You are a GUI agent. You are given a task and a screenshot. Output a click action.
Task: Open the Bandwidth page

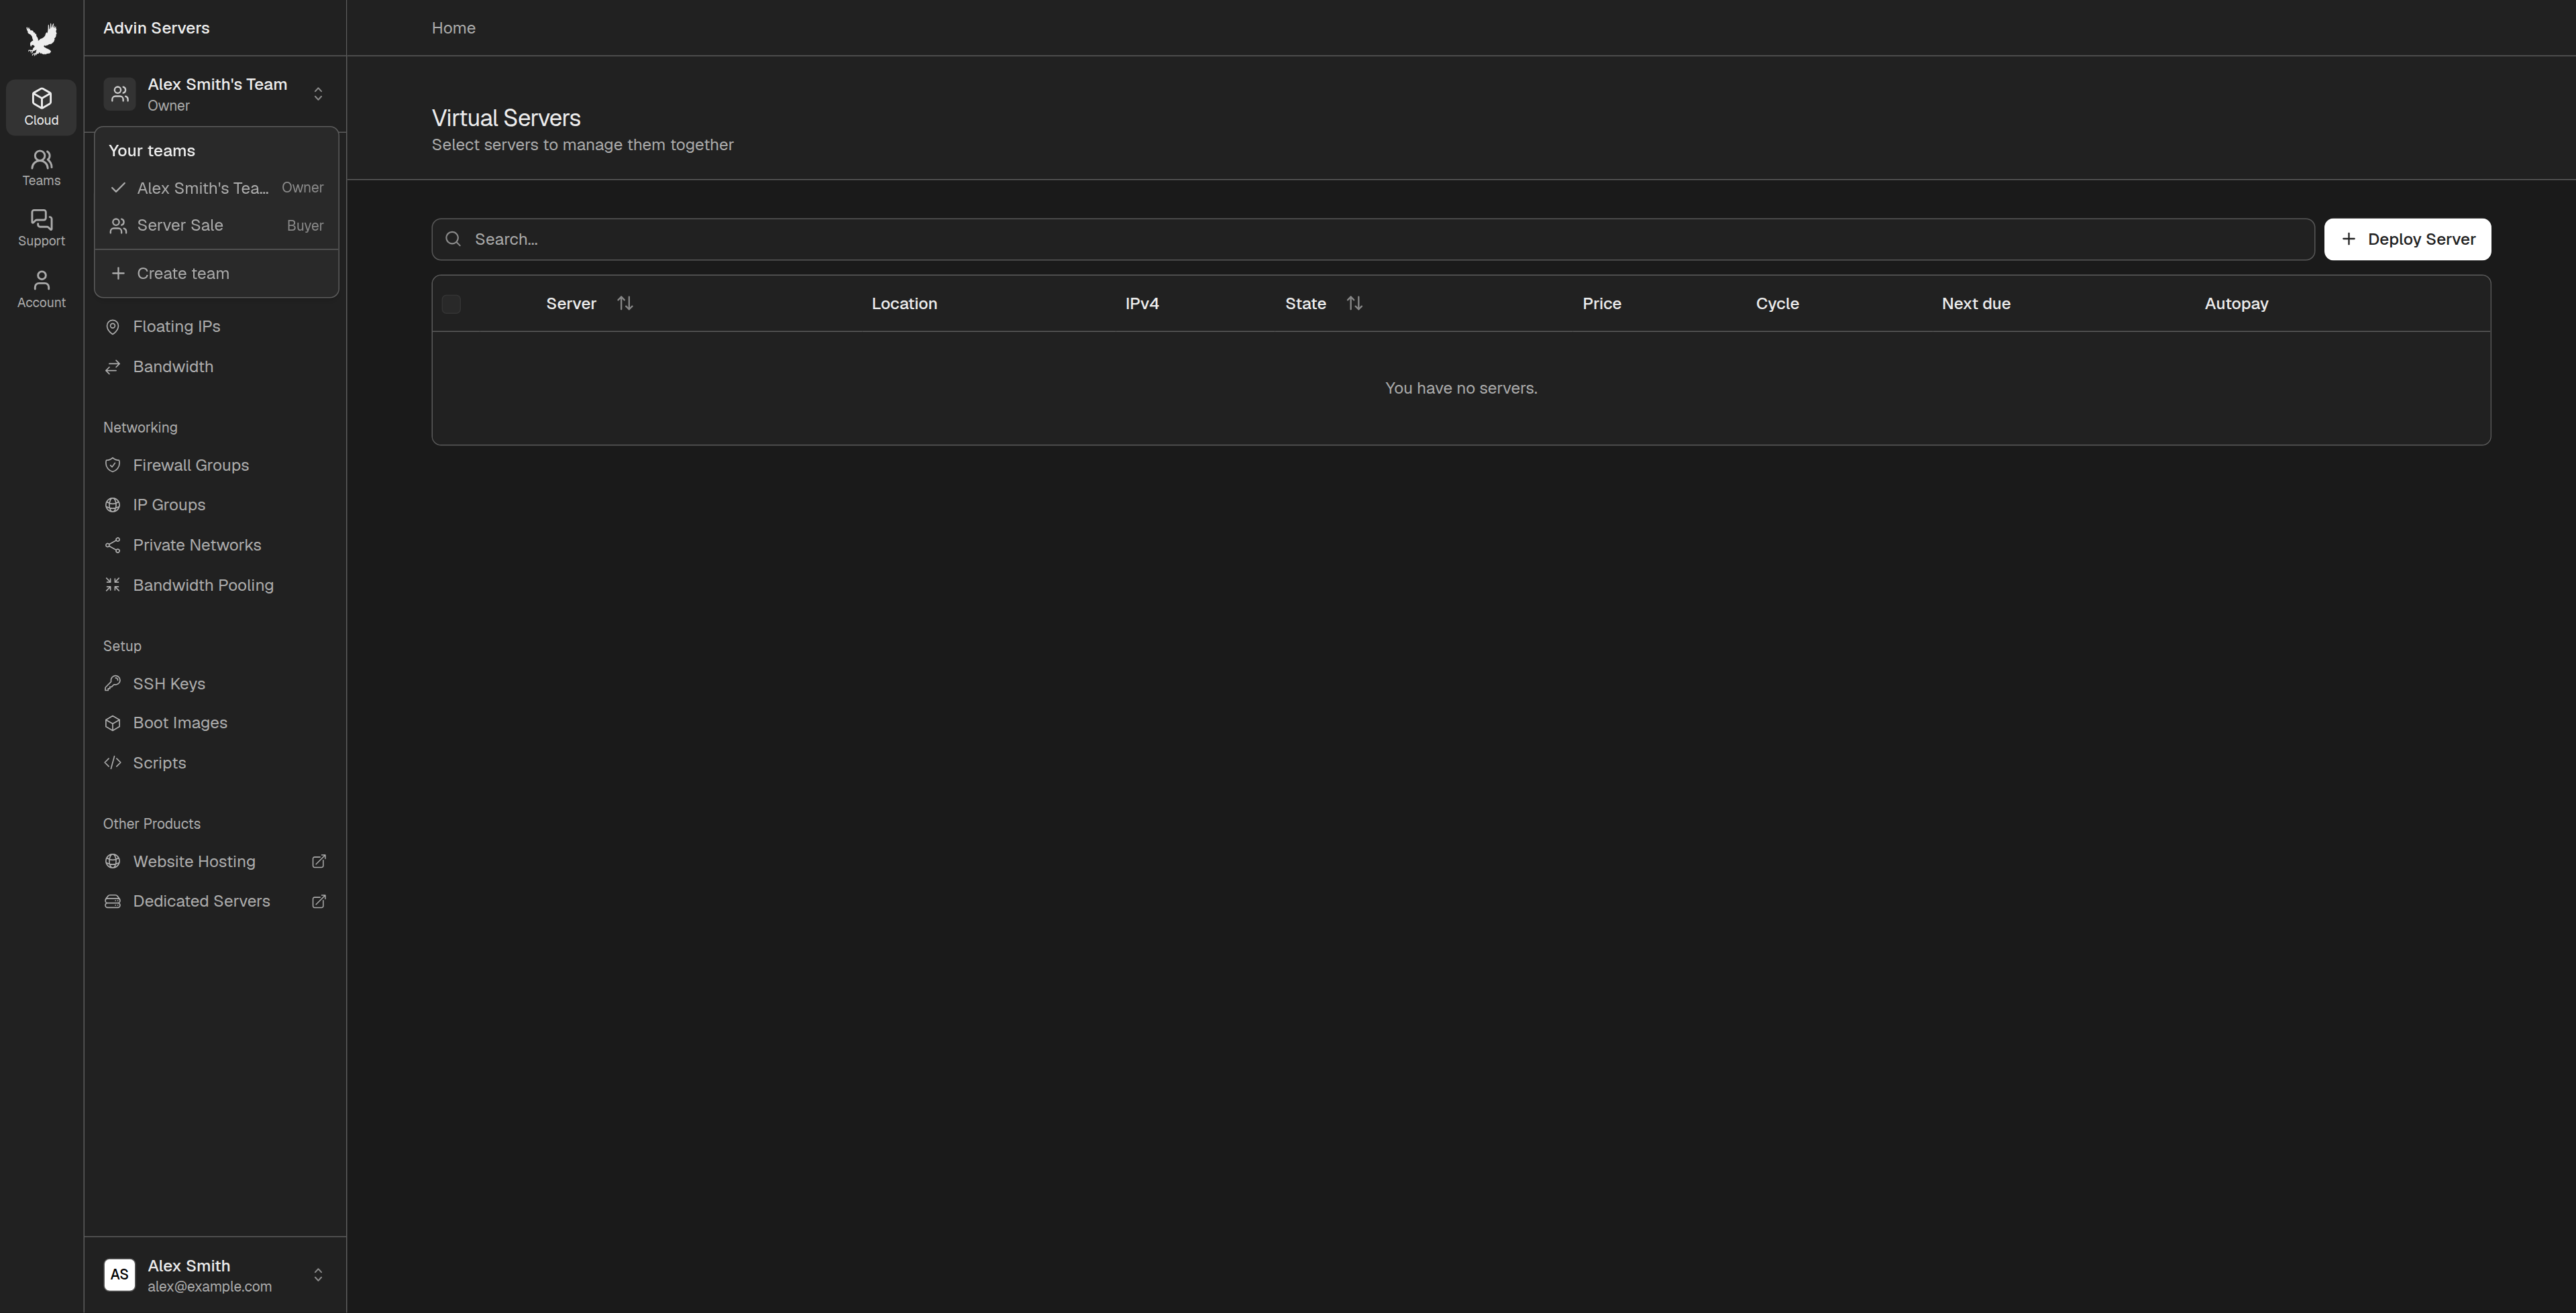coord(215,367)
